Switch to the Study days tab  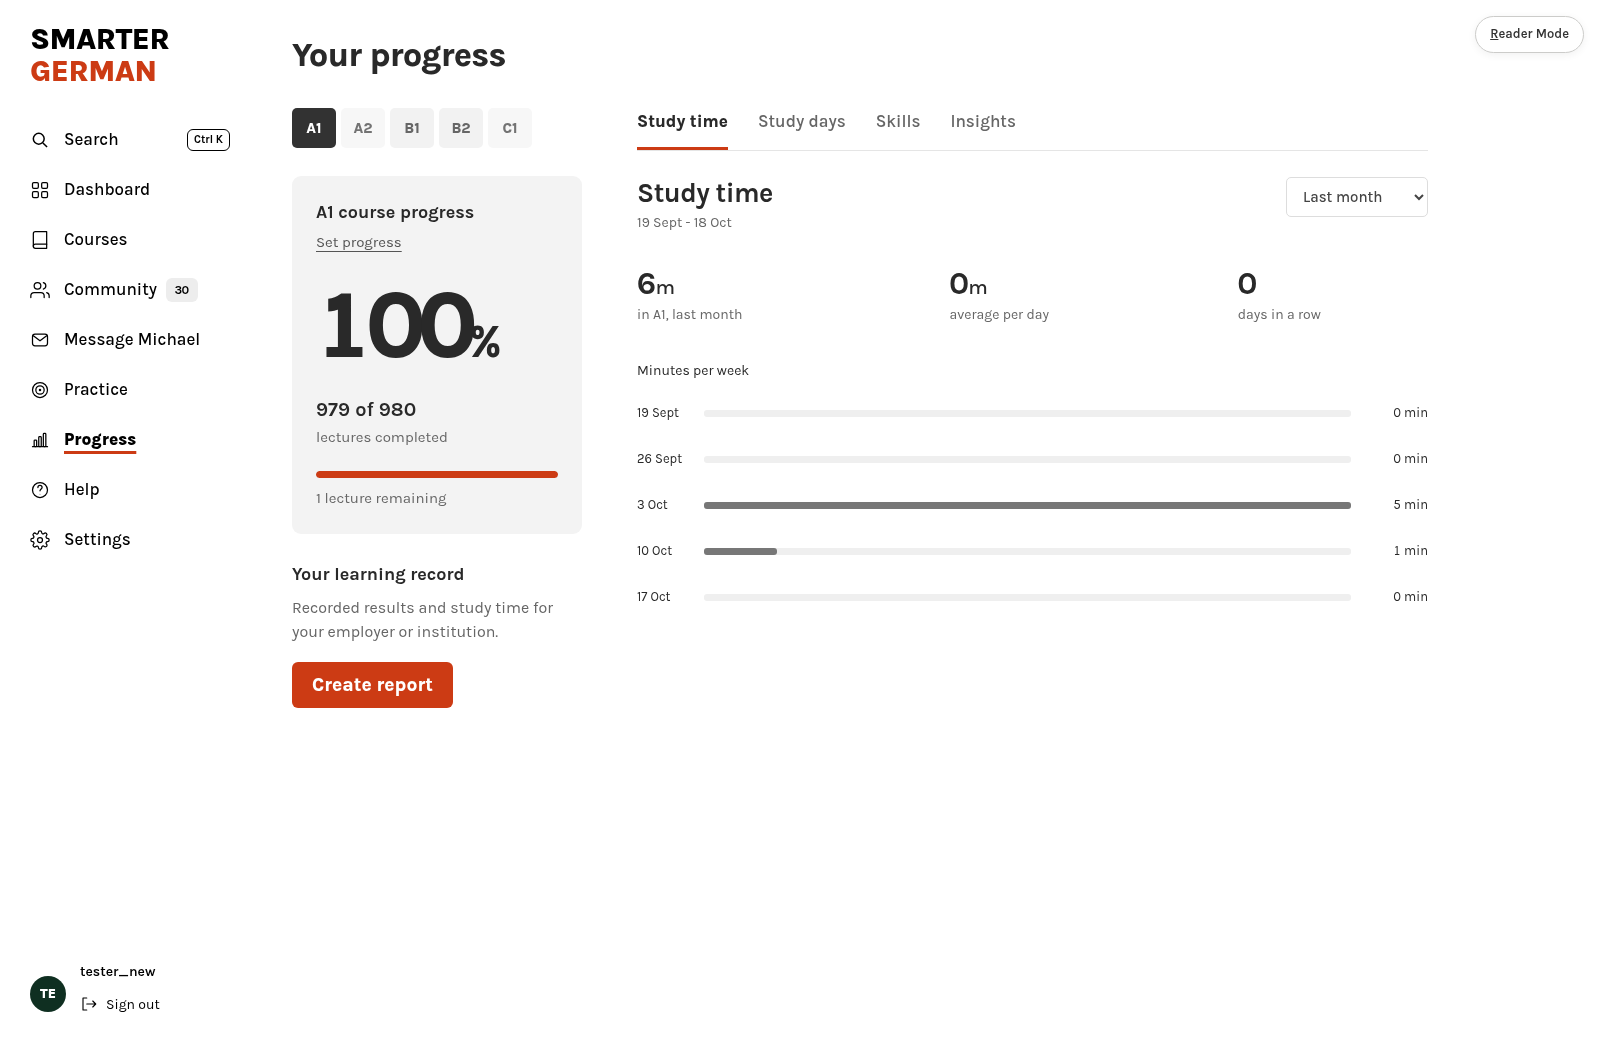click(802, 122)
